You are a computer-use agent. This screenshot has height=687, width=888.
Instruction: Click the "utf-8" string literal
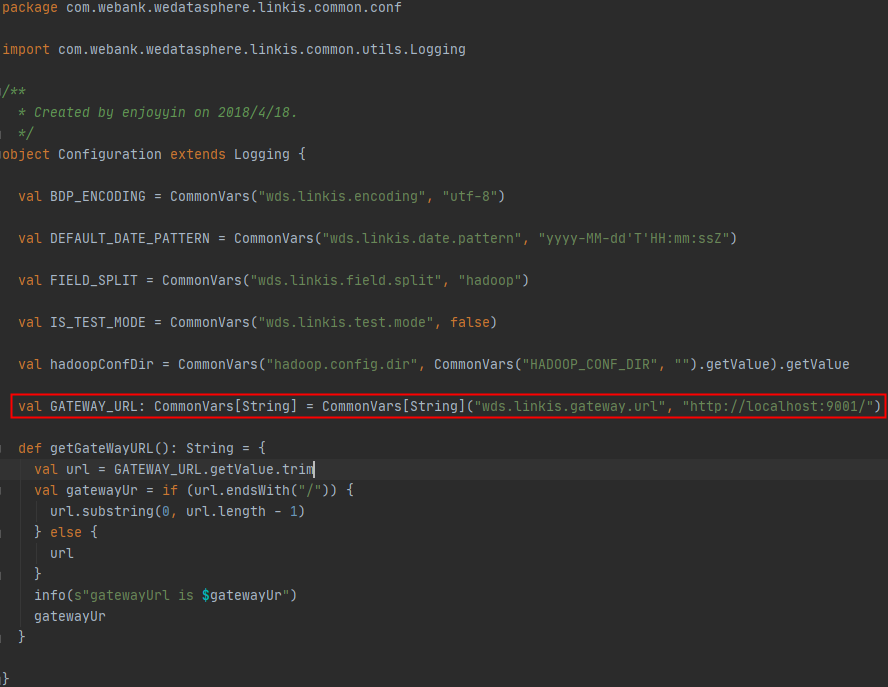[x=469, y=197]
